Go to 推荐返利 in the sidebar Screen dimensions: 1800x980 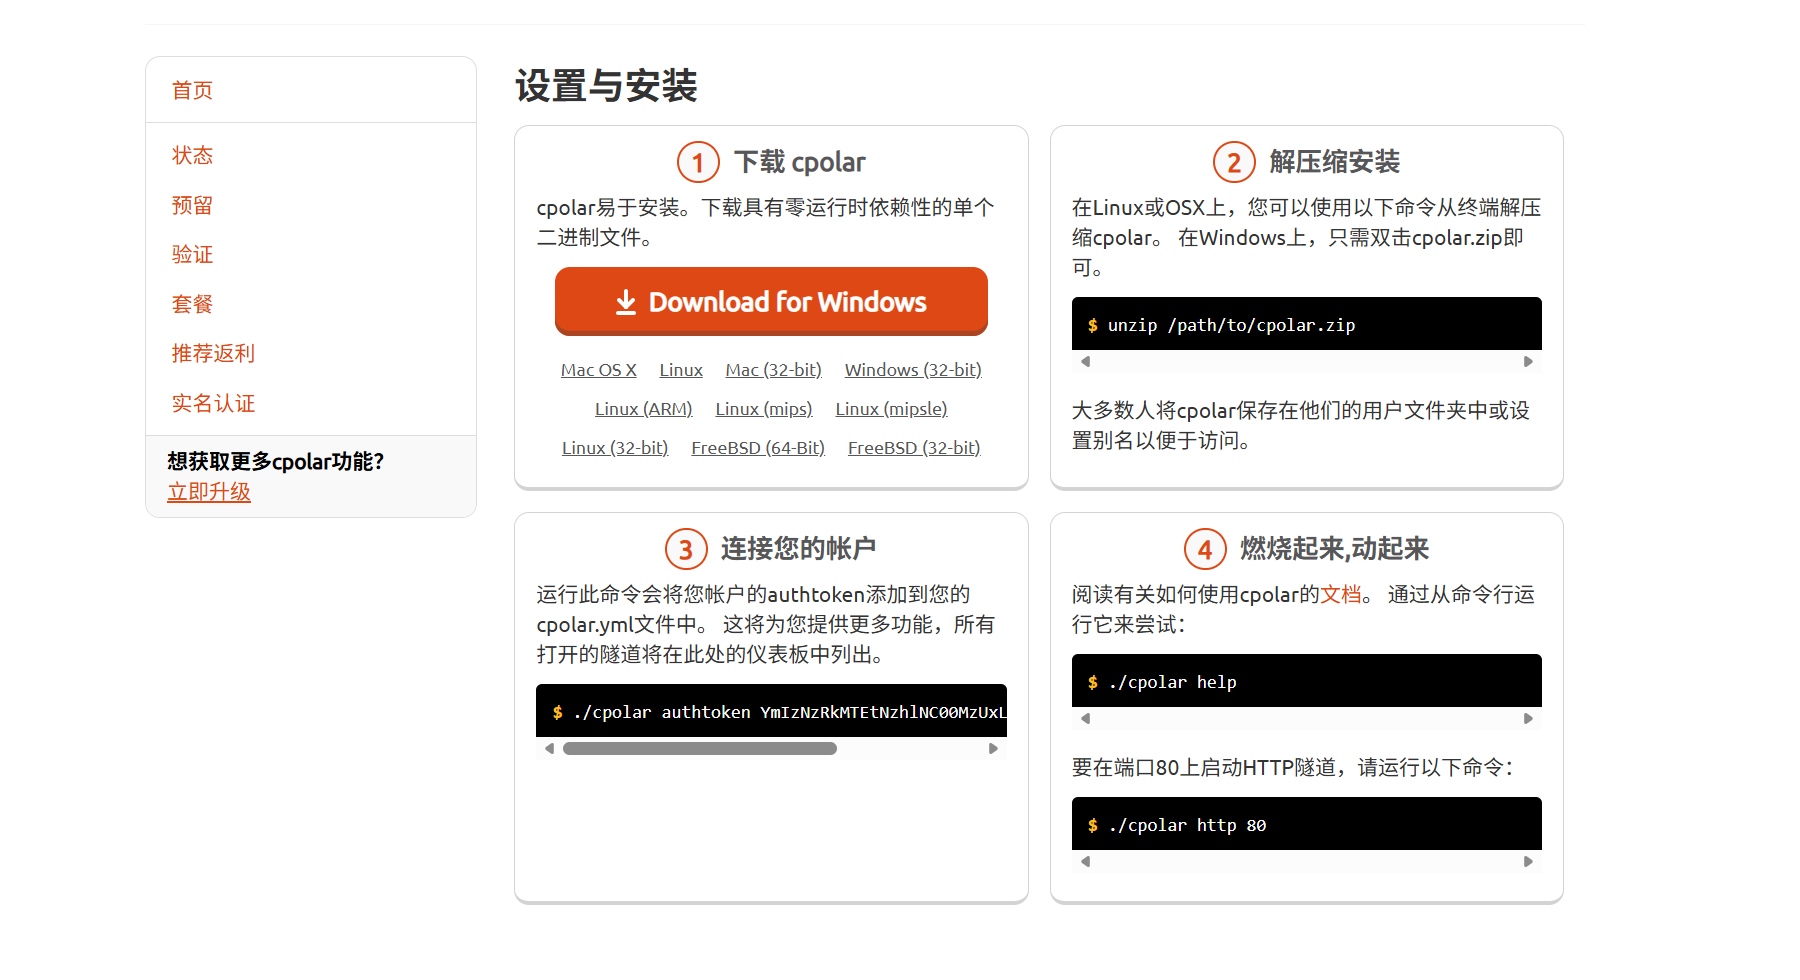[x=213, y=353]
